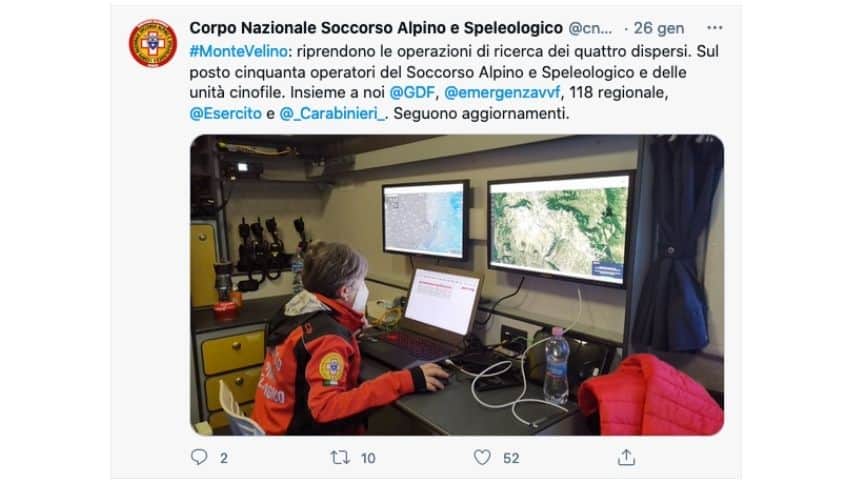The image size is (854, 480).
Task: Click the satellite map monitor in the photo
Action: pos(560,228)
